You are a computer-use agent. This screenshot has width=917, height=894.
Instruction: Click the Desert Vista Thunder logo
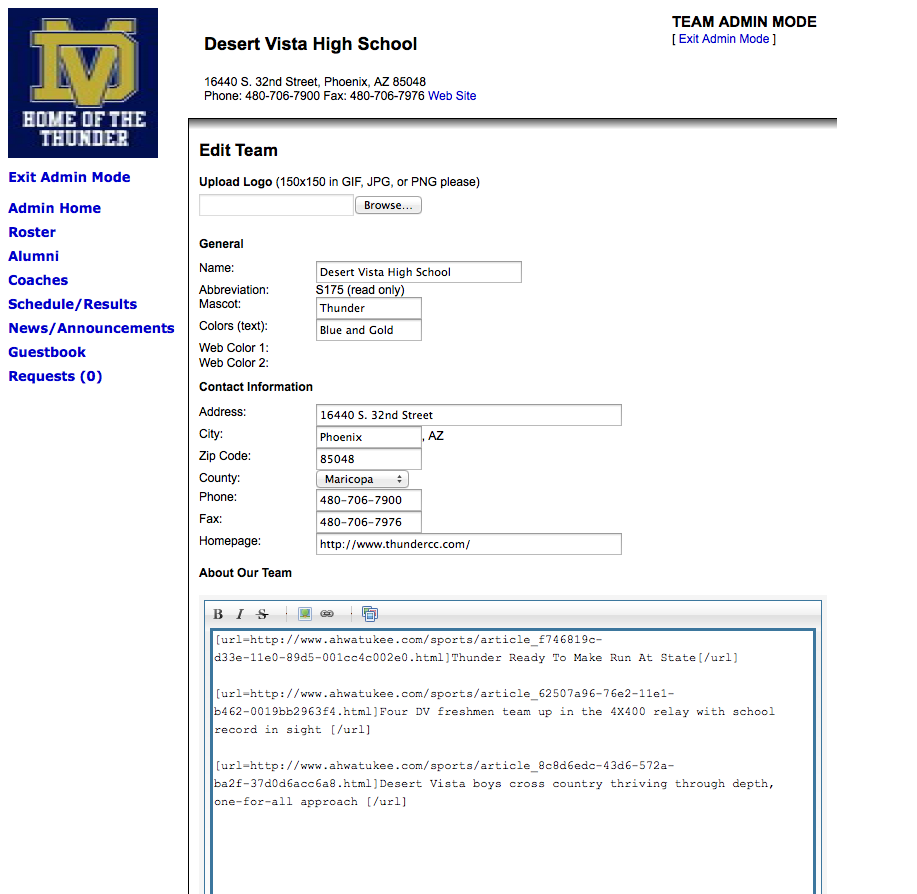pos(83,83)
